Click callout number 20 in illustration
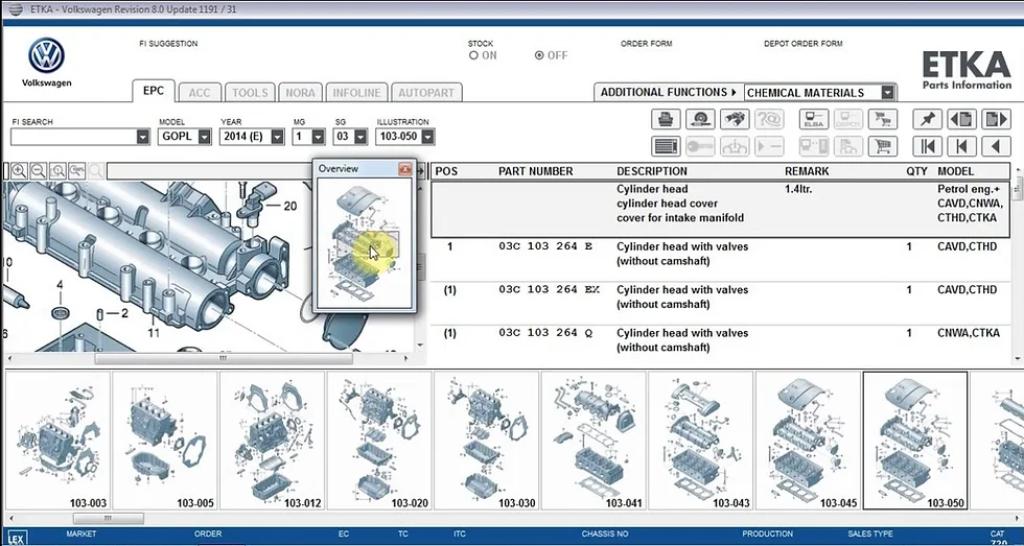The image size is (1024, 546). click(x=290, y=206)
